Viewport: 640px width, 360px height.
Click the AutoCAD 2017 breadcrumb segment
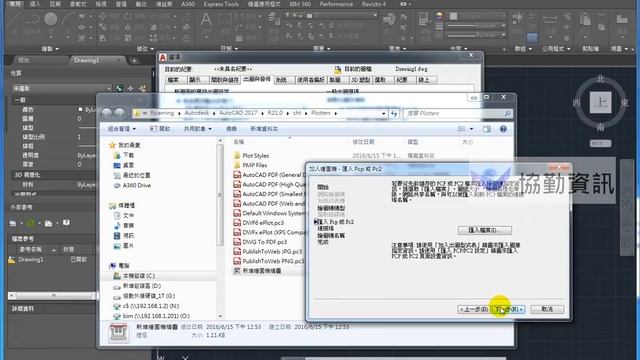tap(238, 113)
